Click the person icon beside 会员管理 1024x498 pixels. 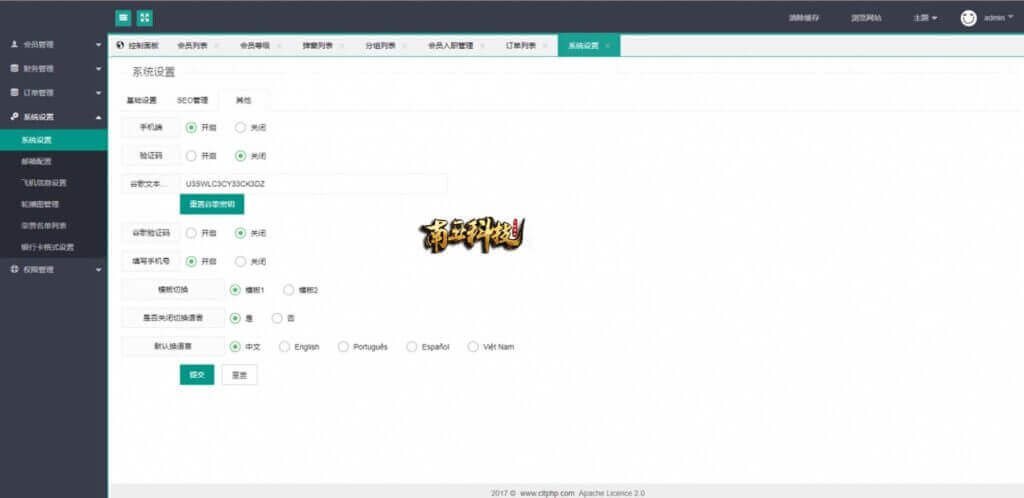pos(14,45)
